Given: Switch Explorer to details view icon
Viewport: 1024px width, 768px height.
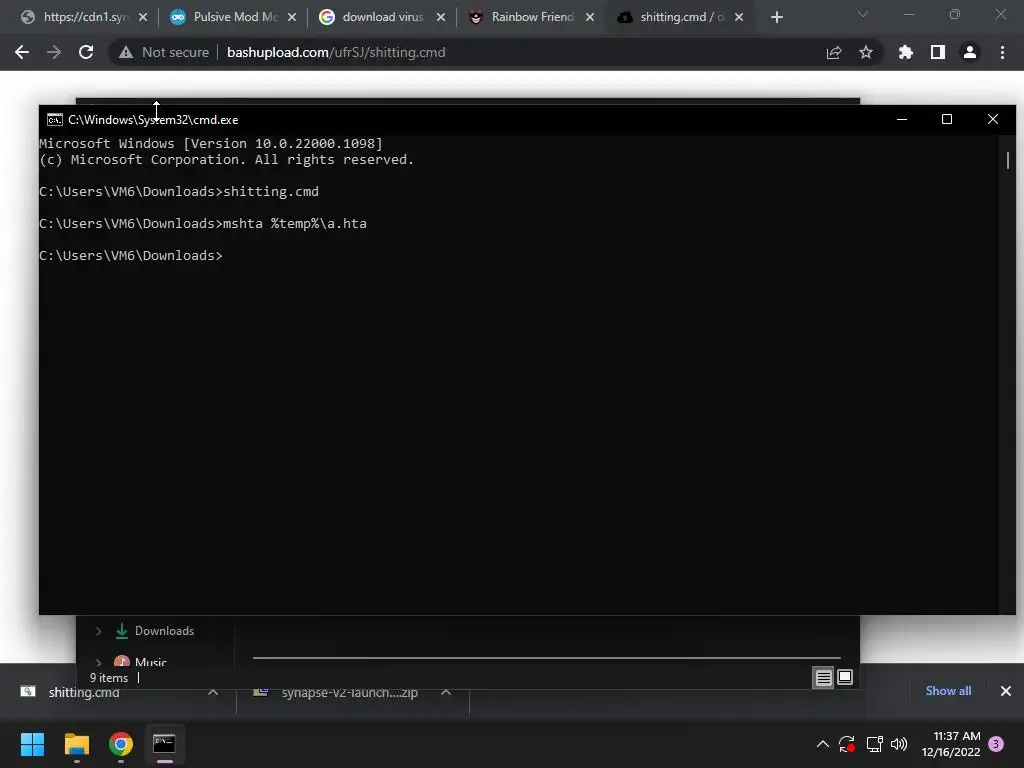Looking at the screenshot, I should [x=824, y=678].
